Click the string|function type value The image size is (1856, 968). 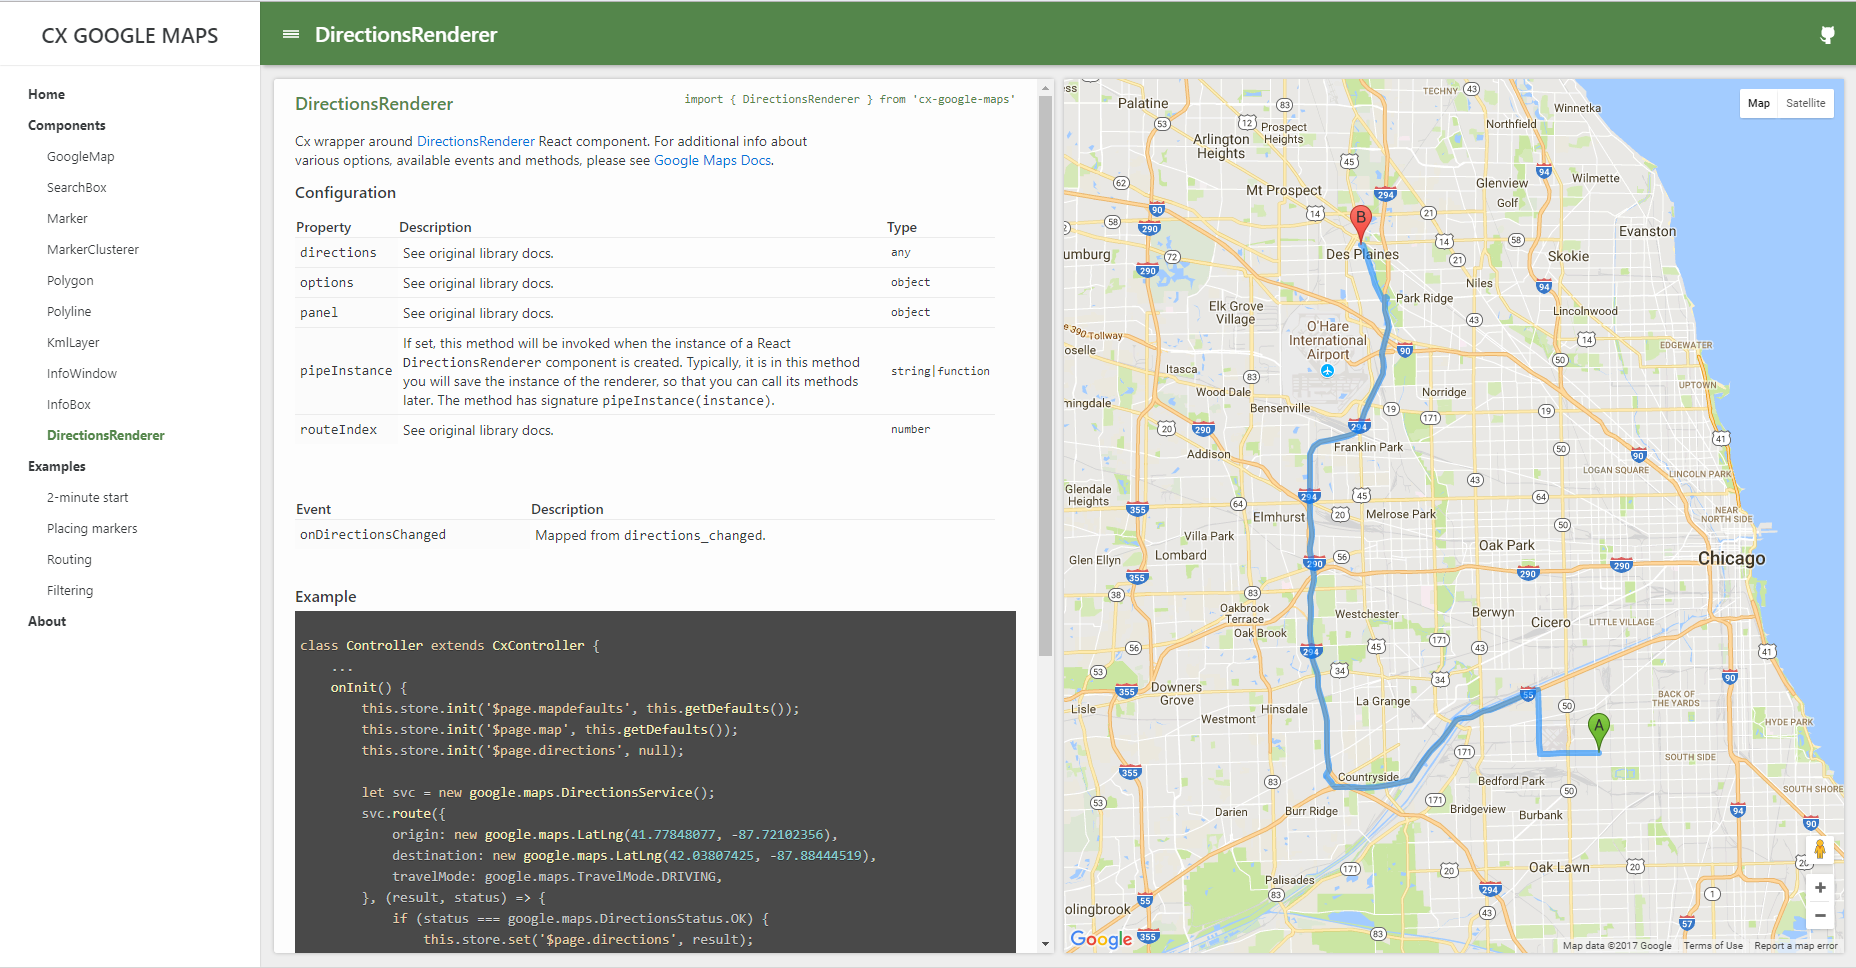tap(940, 371)
